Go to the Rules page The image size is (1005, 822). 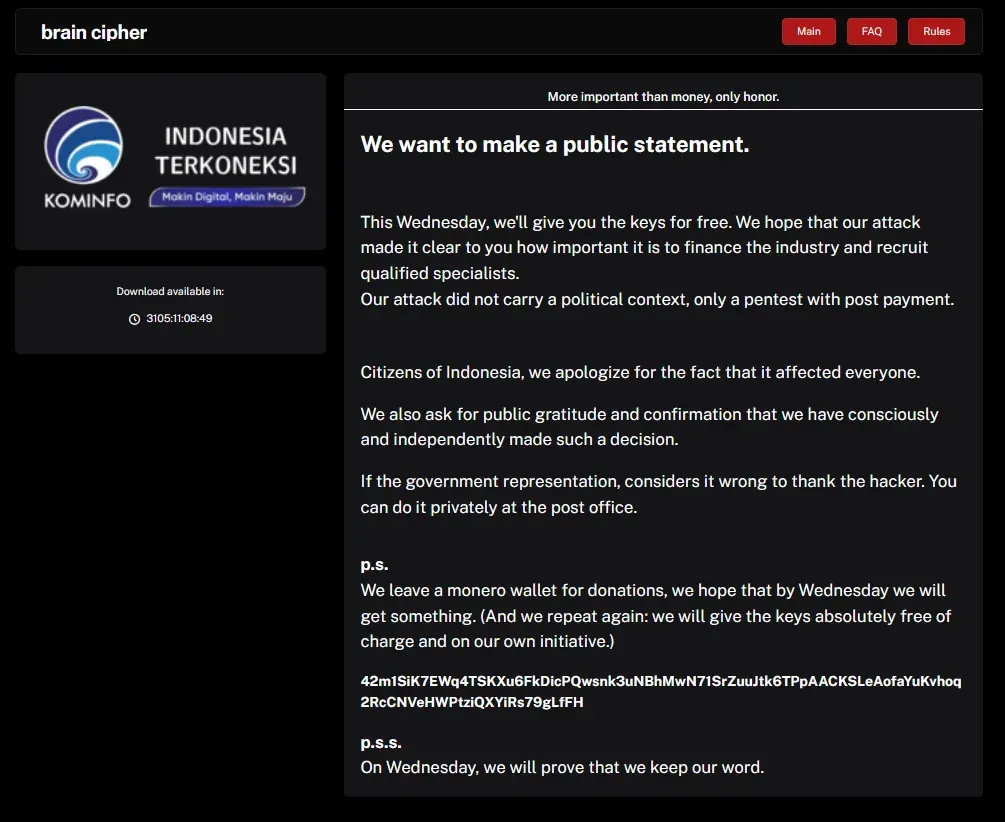point(936,32)
